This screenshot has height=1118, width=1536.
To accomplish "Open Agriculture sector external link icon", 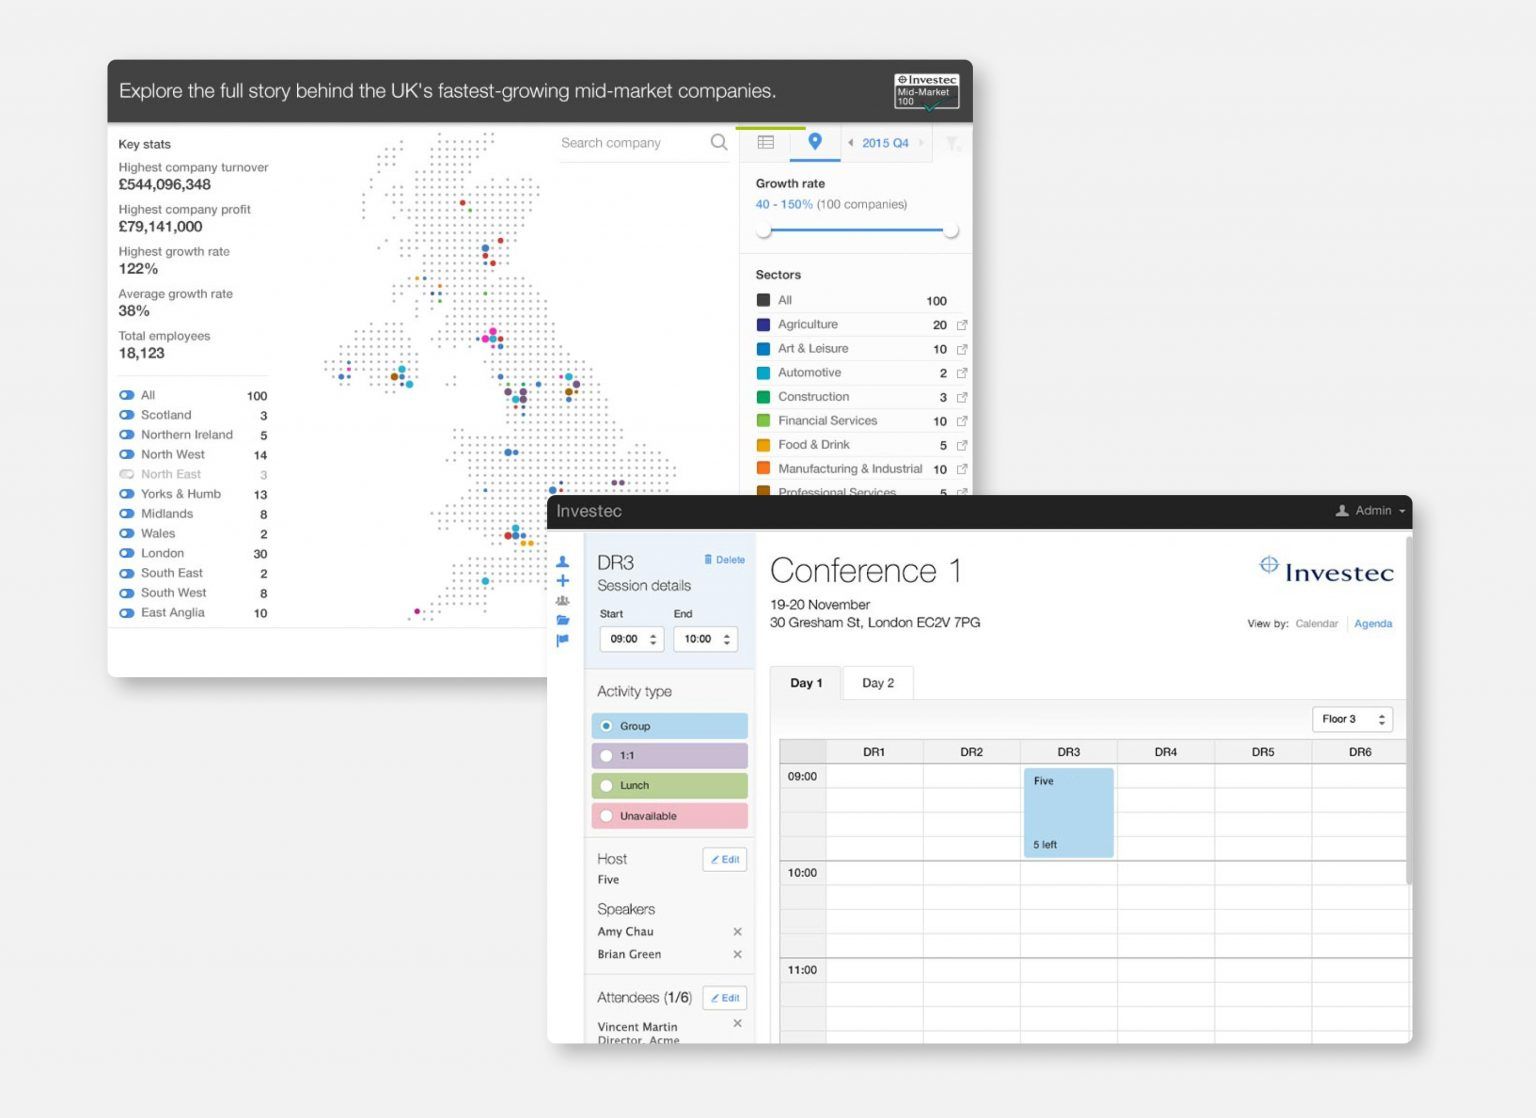I will 962,325.
